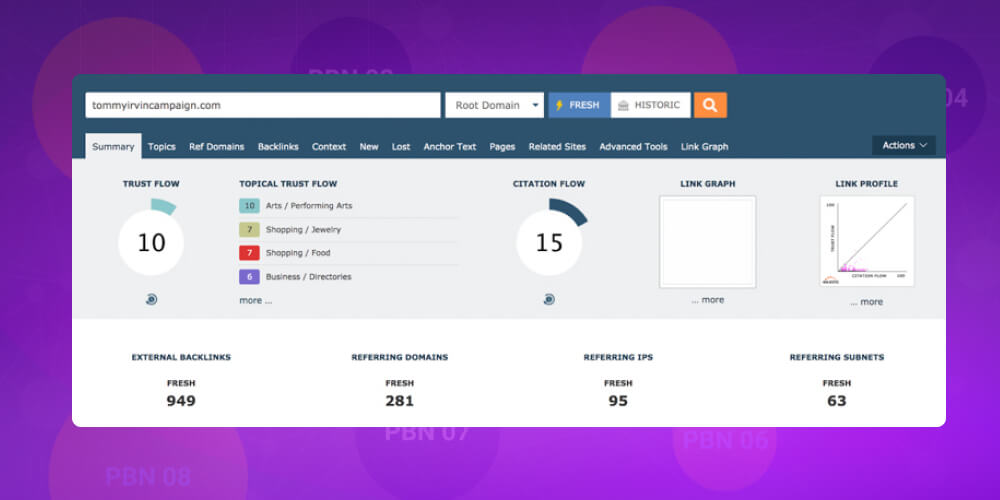Open the Backlinks tab
Screen dimensions: 1000x500
point(278,147)
